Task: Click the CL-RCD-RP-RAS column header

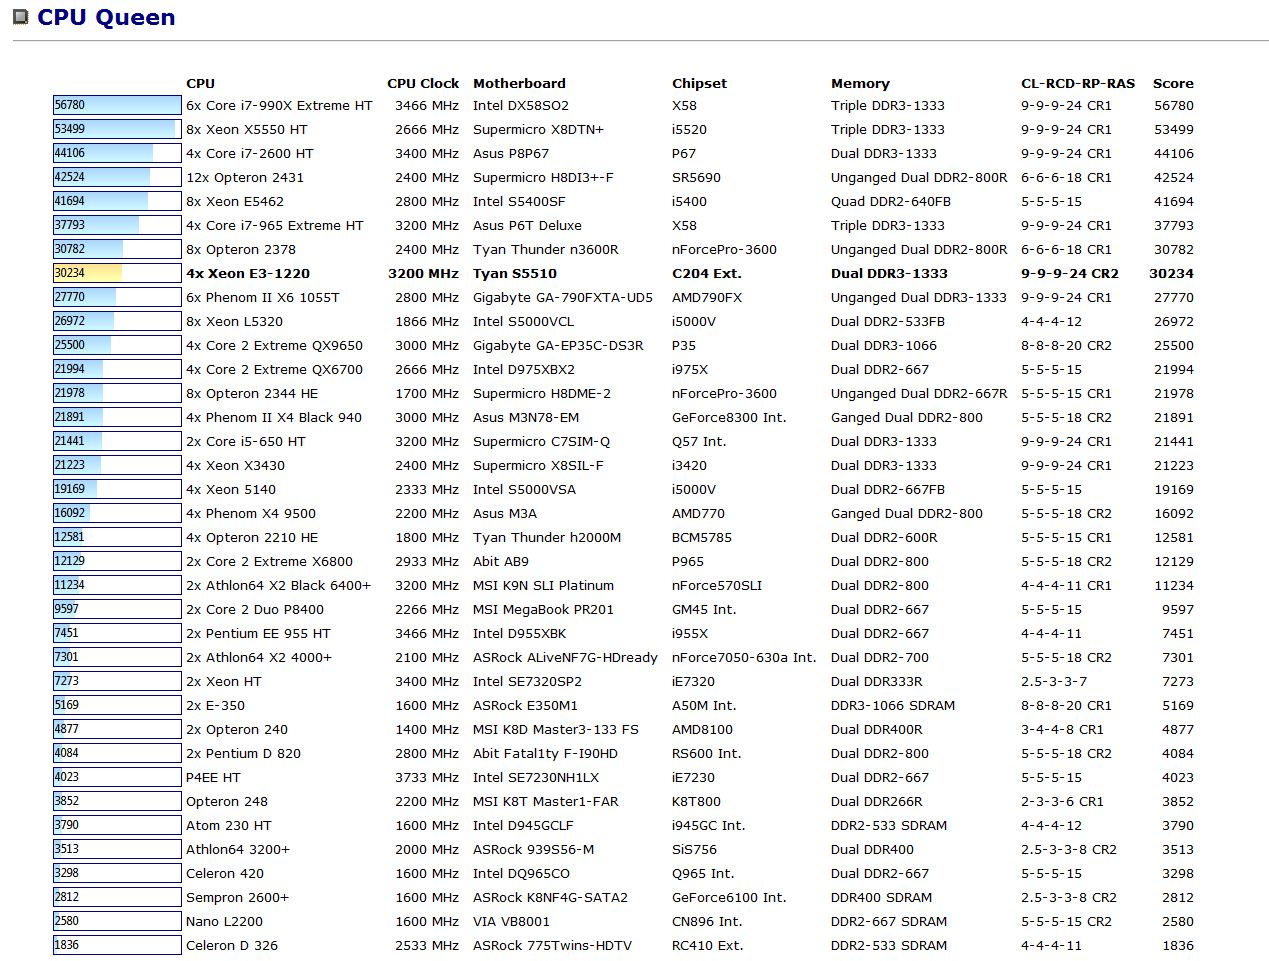Action: pos(1078,83)
